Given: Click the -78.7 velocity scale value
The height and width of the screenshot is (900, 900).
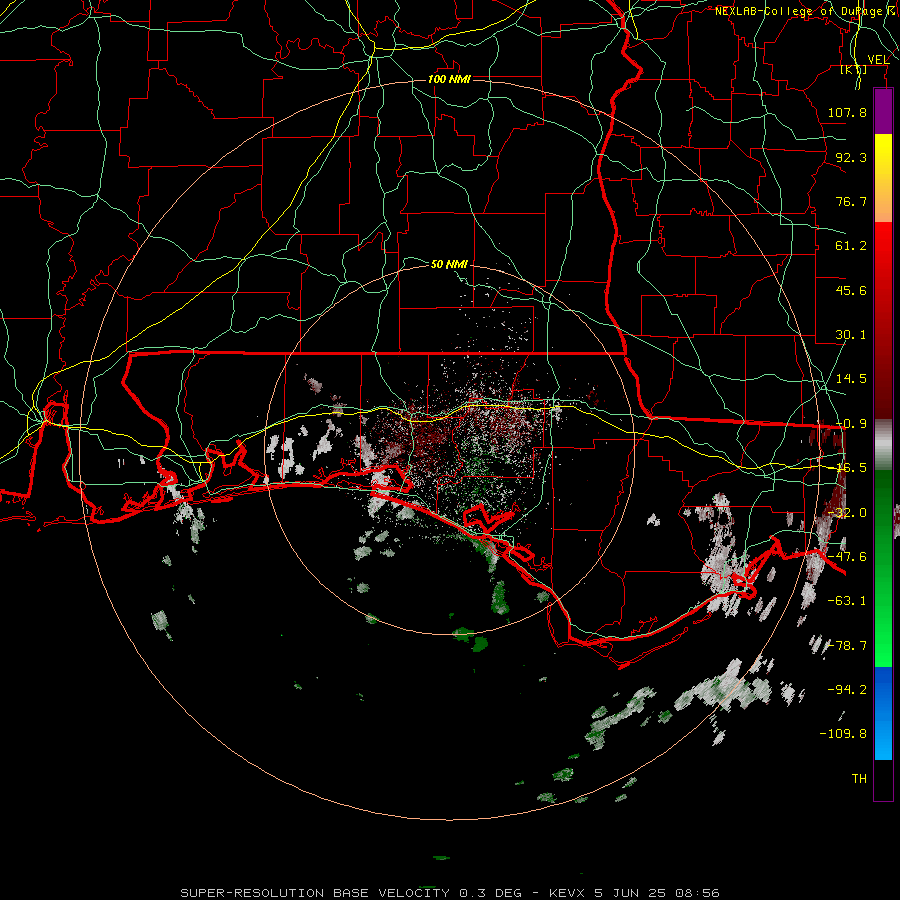Looking at the screenshot, I should tap(847, 646).
